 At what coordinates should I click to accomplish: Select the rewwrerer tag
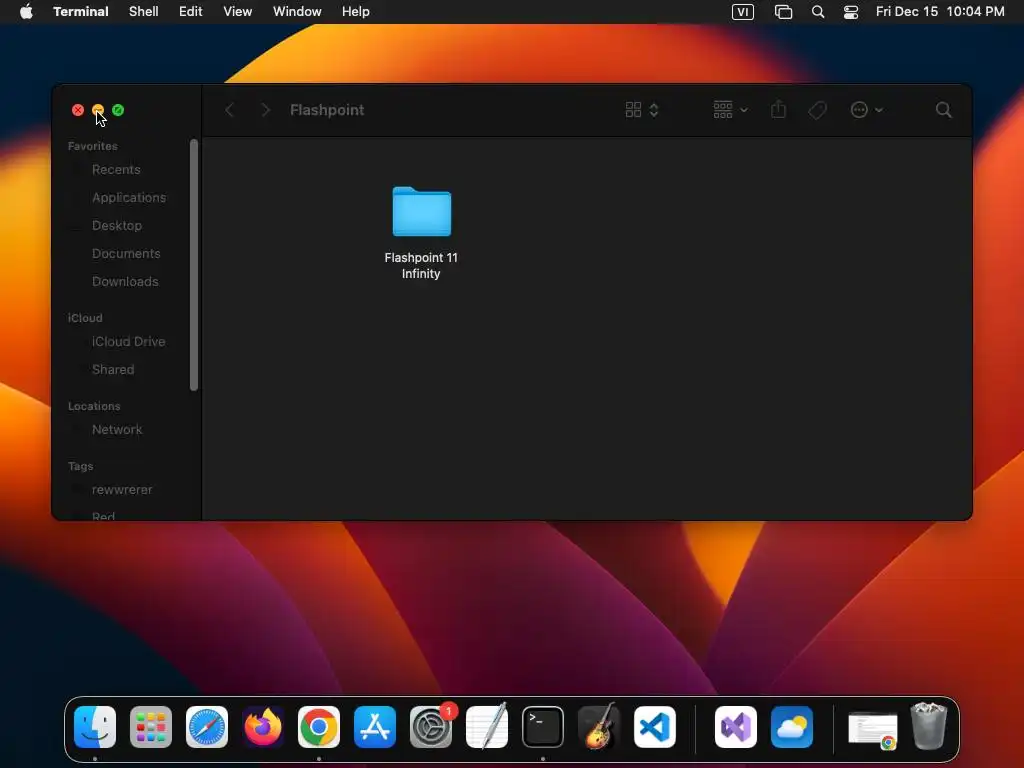pos(121,490)
